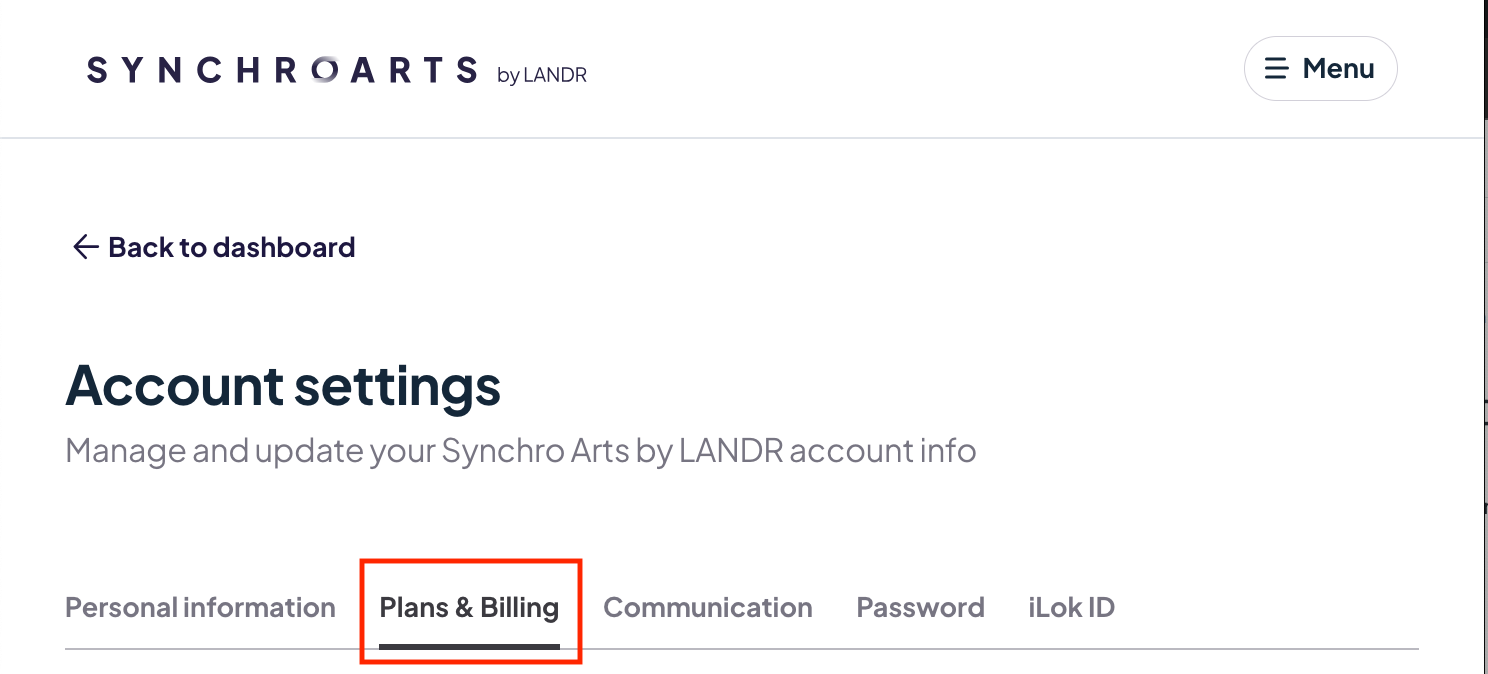Click the word "Billing" in the active tab

(519, 607)
